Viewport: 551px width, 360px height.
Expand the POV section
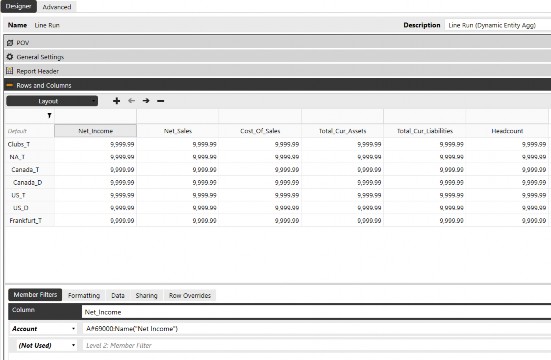[278, 43]
